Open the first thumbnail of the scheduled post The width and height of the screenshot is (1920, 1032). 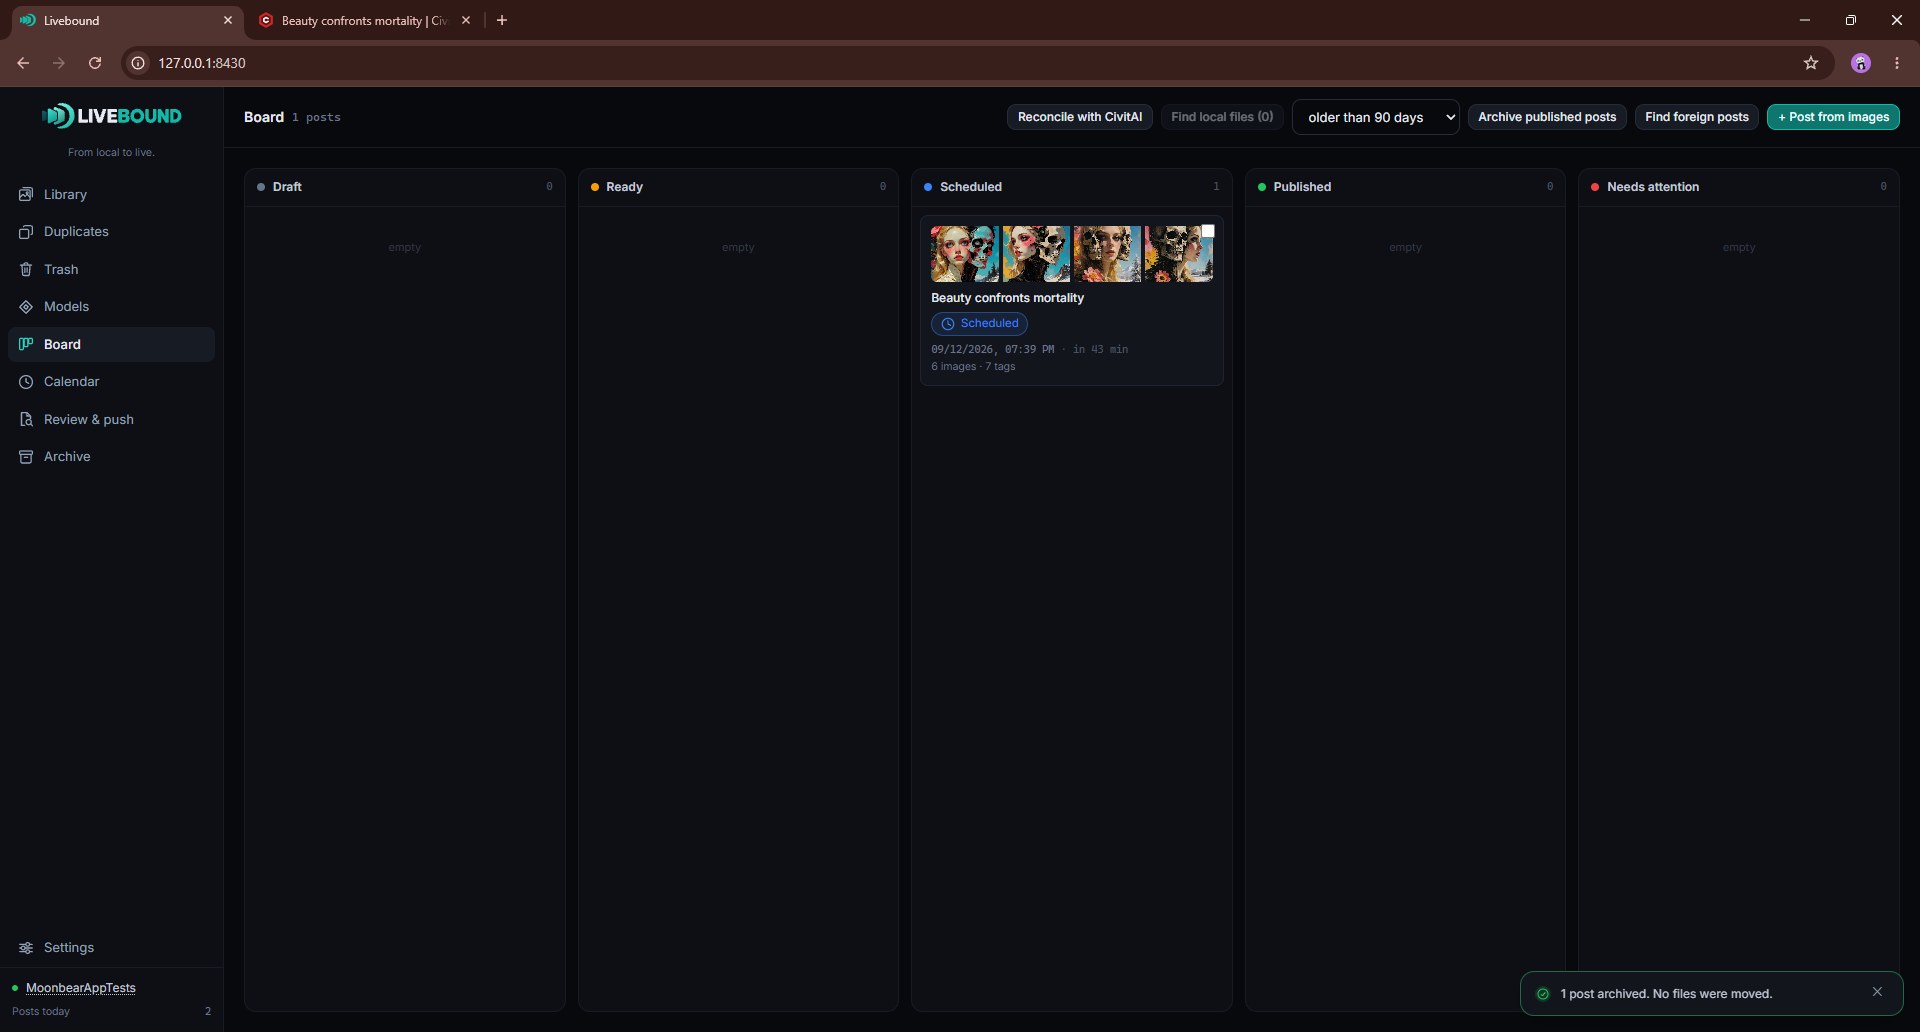pos(964,254)
